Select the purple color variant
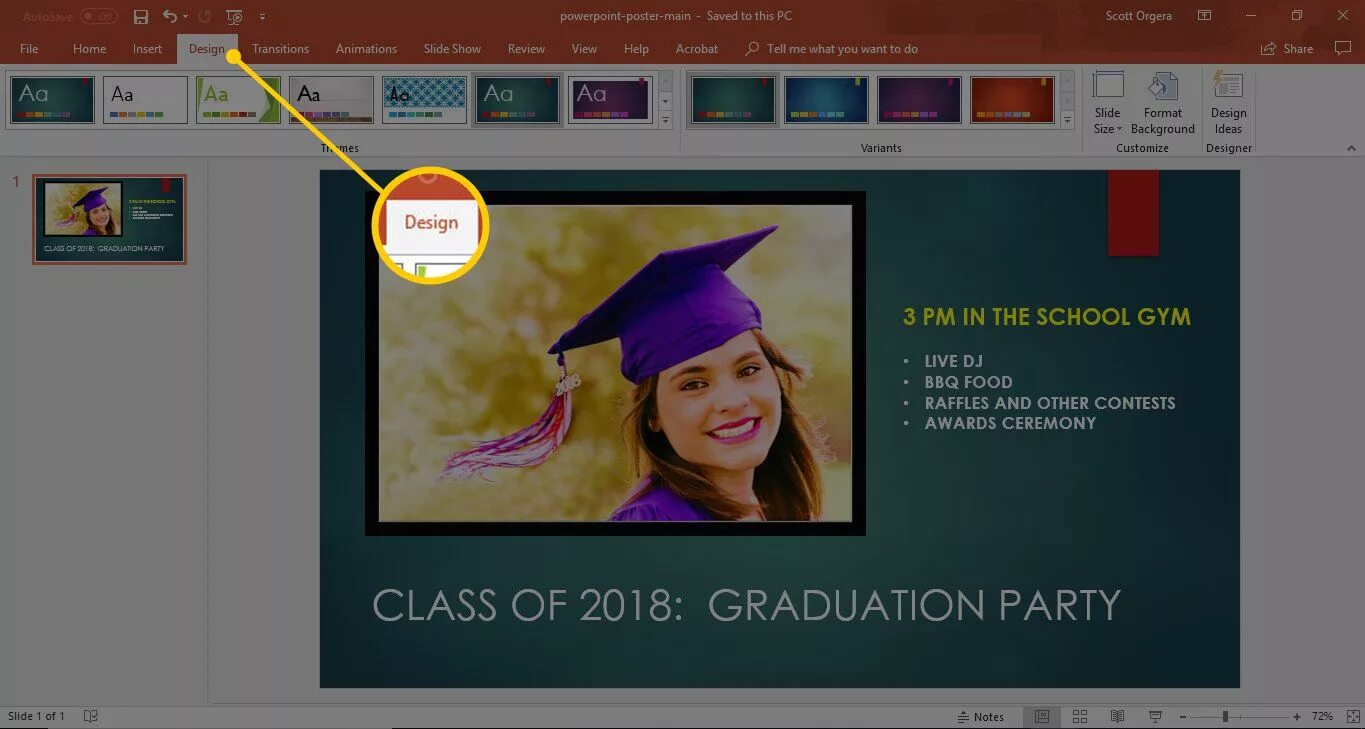 click(x=919, y=100)
